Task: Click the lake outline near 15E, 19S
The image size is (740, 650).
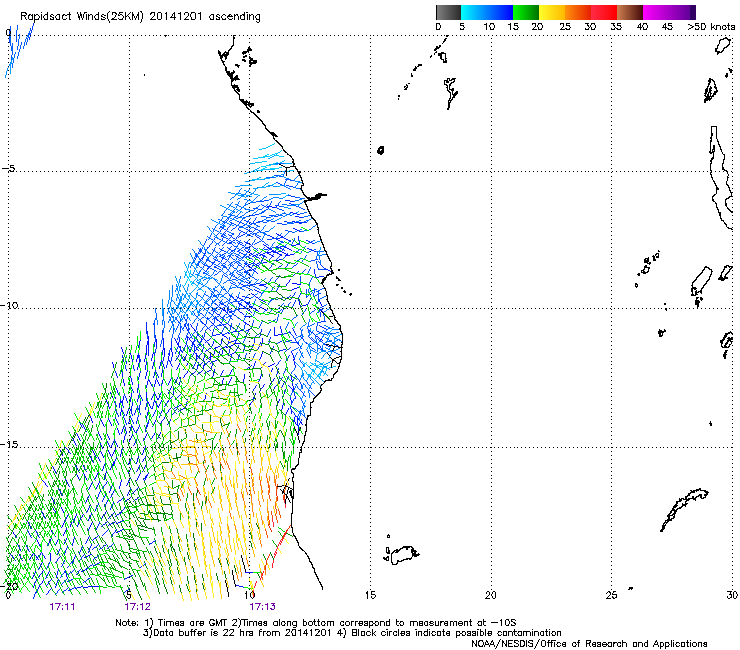Action: pos(404,555)
